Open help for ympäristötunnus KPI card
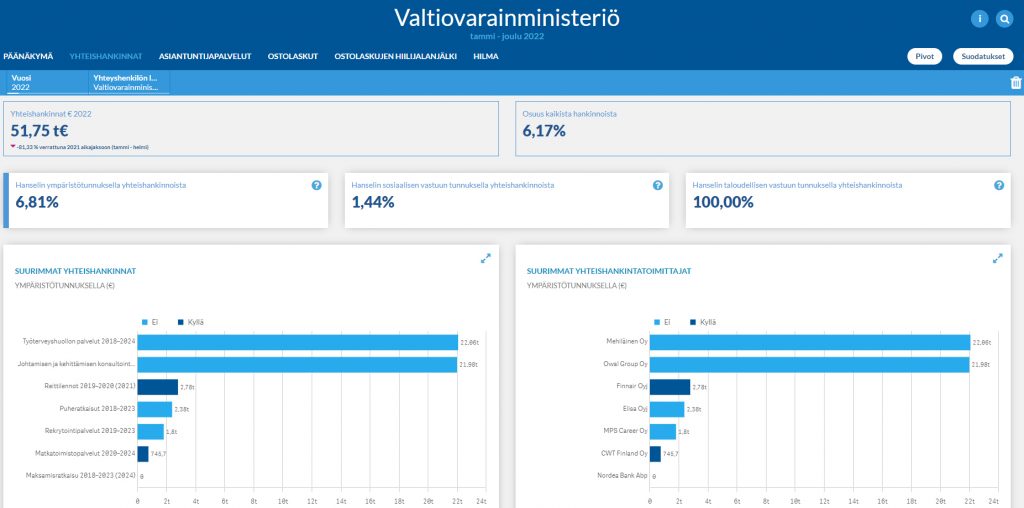 coord(317,185)
